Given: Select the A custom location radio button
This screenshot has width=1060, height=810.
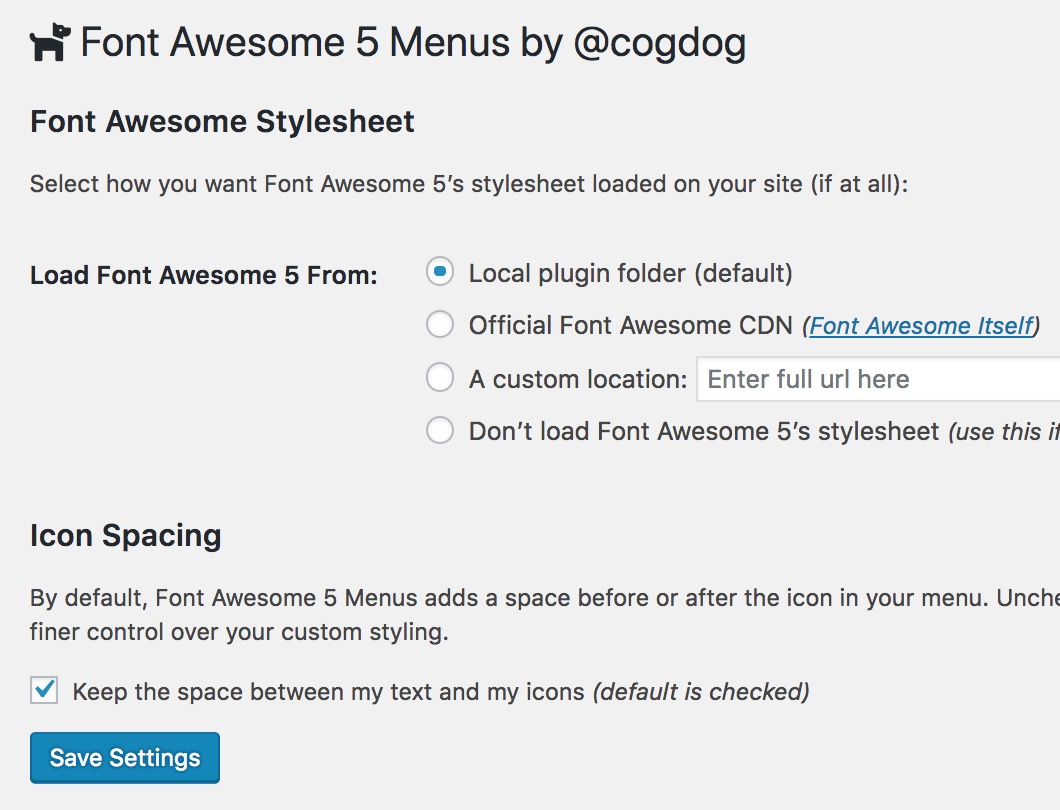Looking at the screenshot, I should (440, 378).
